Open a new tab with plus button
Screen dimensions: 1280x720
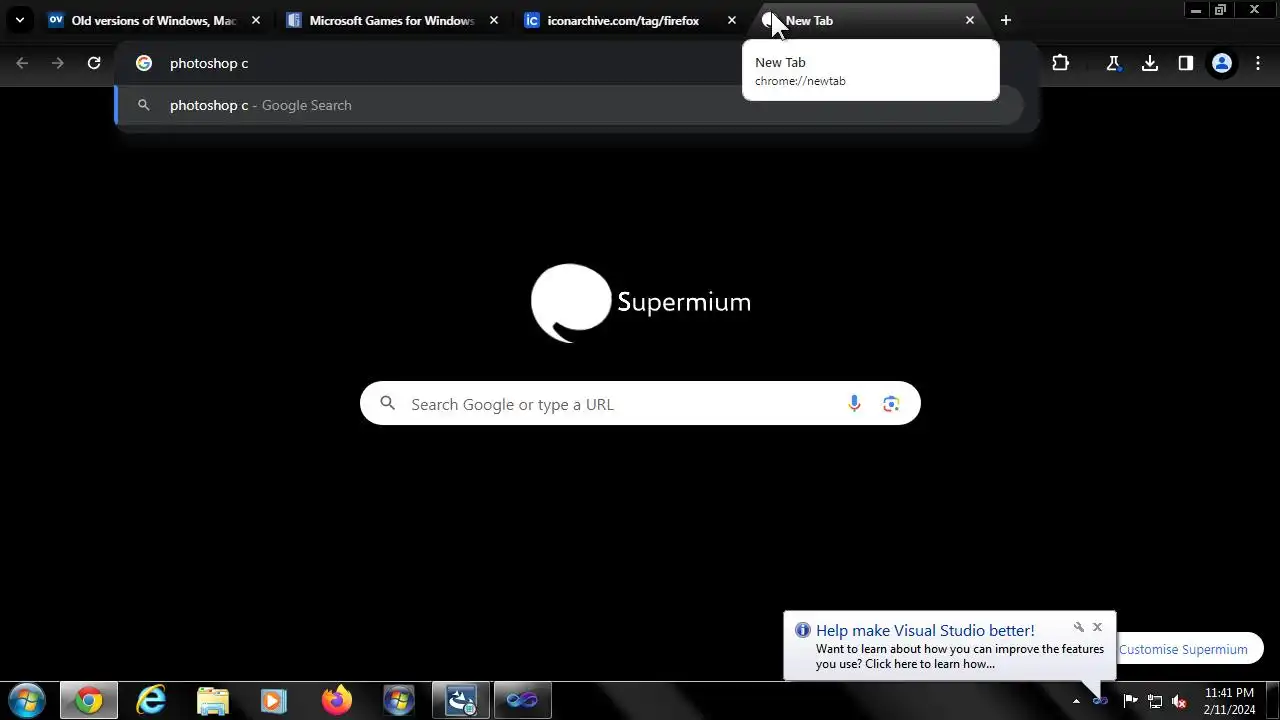[x=1006, y=20]
